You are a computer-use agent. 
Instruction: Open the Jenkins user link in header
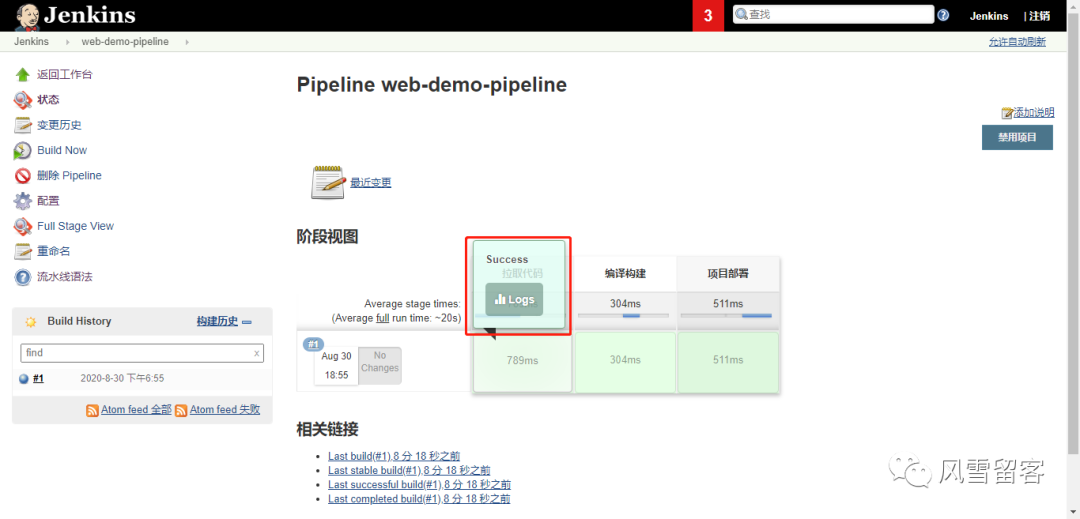pyautogui.click(x=988, y=16)
